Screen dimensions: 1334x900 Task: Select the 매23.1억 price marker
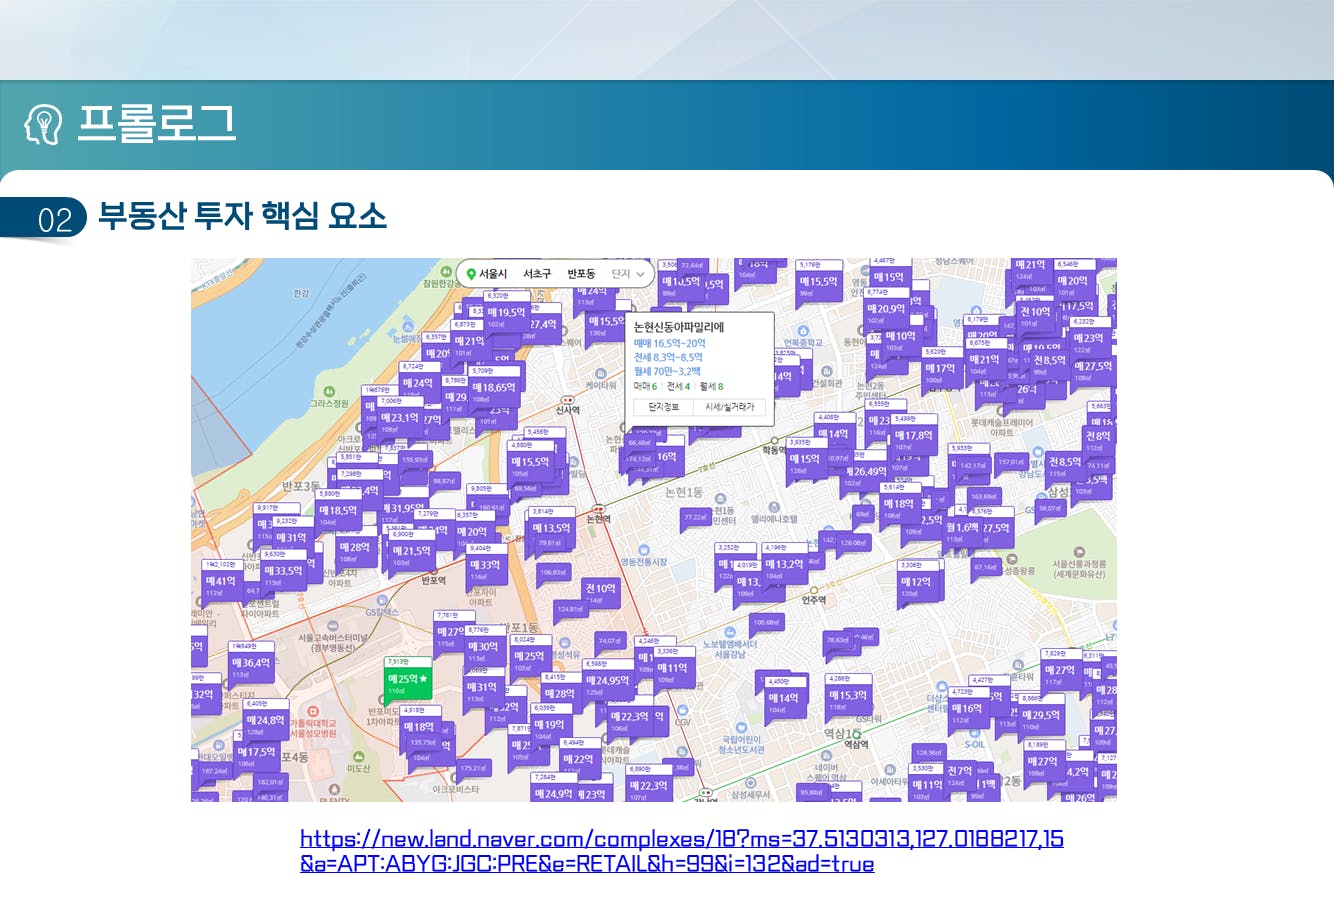[400, 420]
